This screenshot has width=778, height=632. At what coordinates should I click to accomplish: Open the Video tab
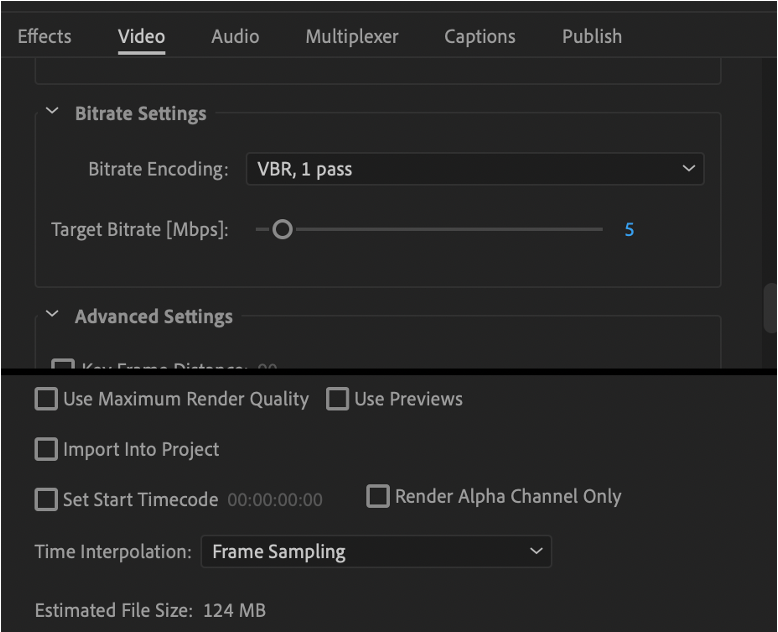(141, 36)
